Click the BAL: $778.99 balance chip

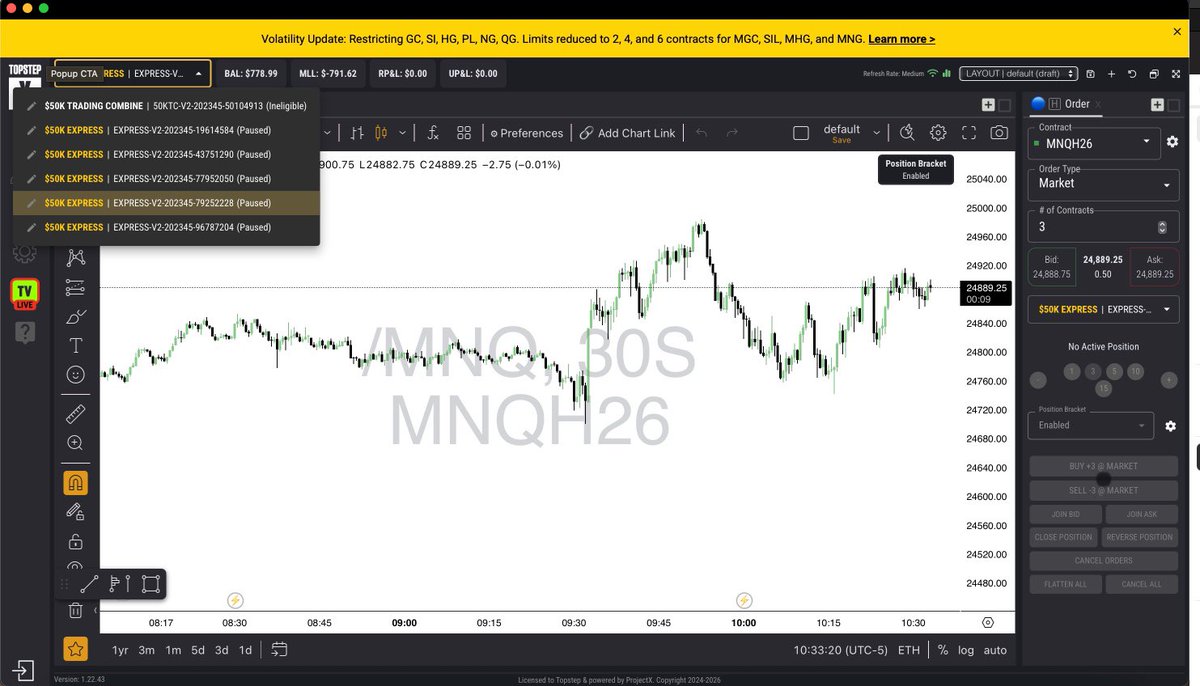click(x=252, y=74)
